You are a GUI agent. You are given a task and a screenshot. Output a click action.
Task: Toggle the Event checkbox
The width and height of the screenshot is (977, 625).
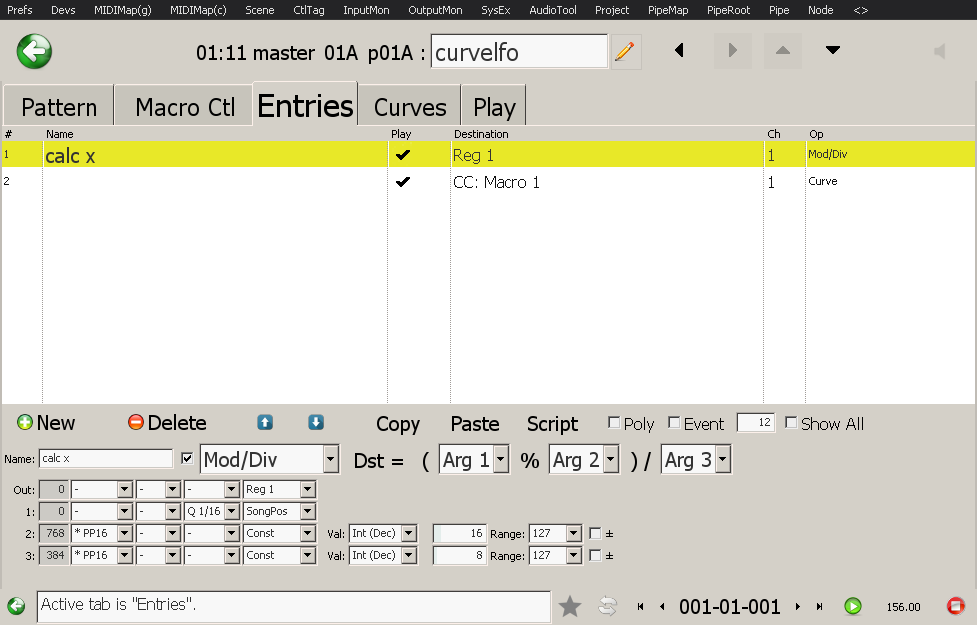point(674,423)
